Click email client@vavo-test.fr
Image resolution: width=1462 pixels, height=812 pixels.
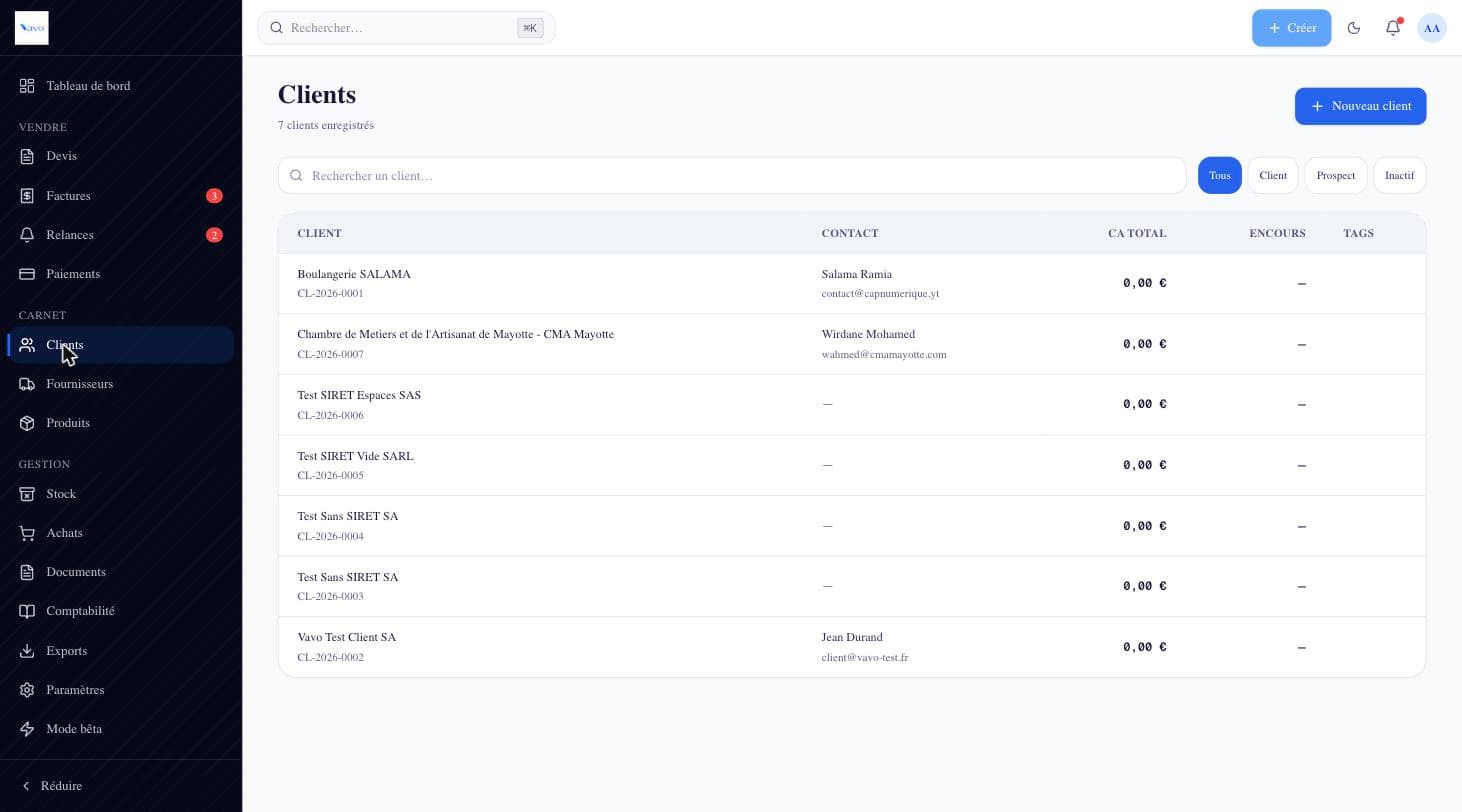coord(865,658)
